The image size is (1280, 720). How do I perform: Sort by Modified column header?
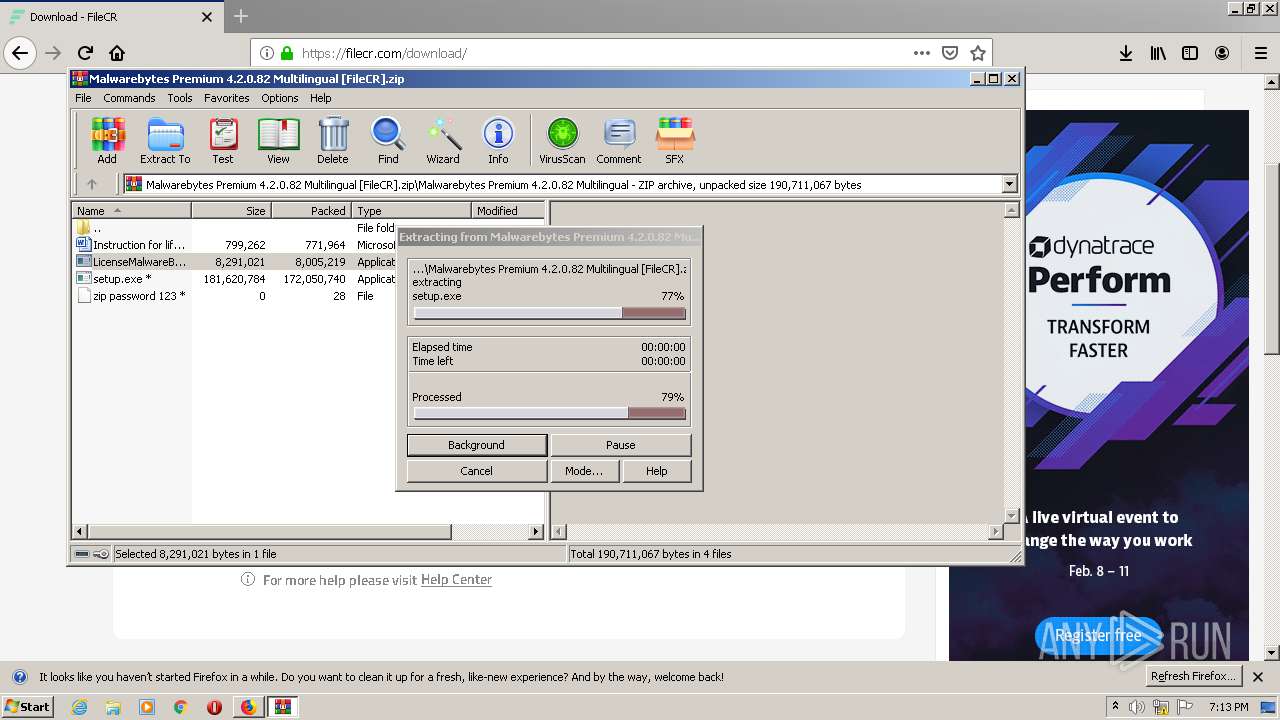(x=508, y=210)
